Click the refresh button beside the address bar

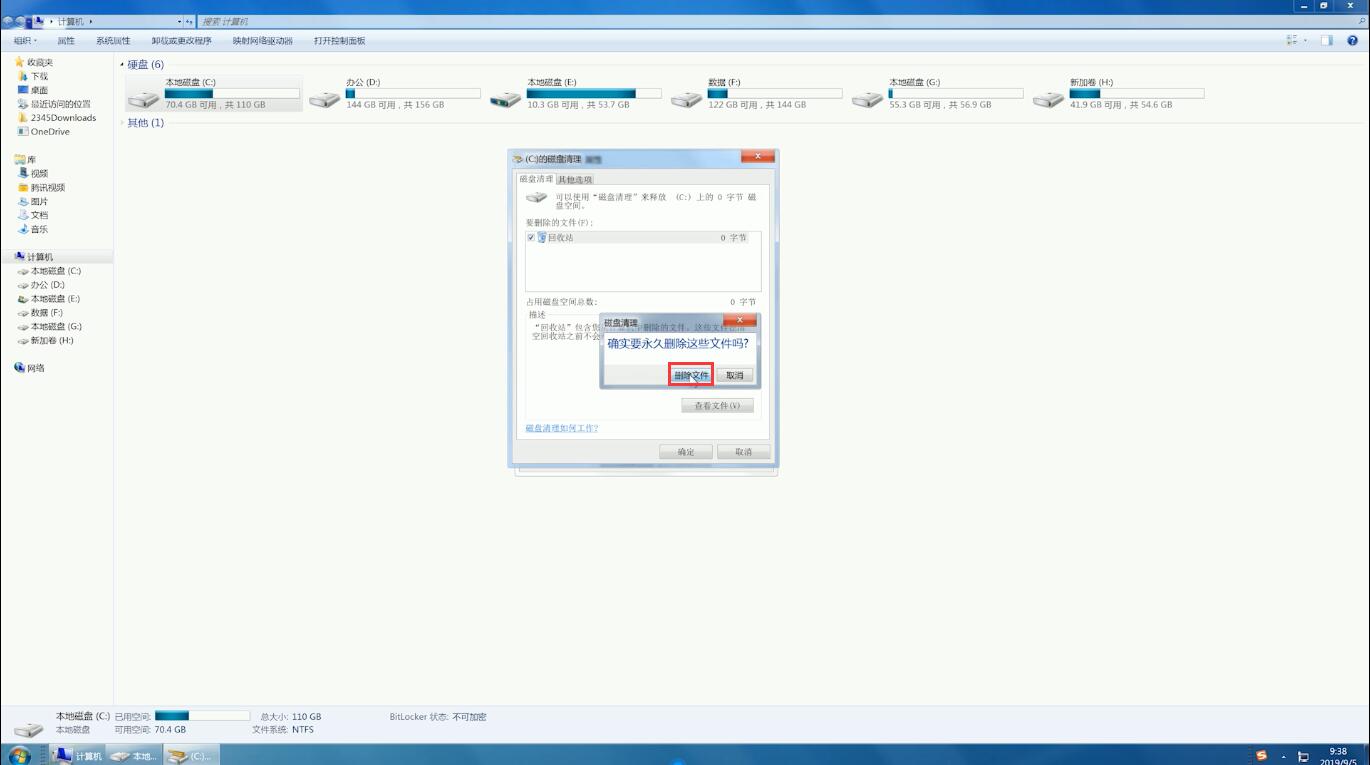[x=189, y=21]
